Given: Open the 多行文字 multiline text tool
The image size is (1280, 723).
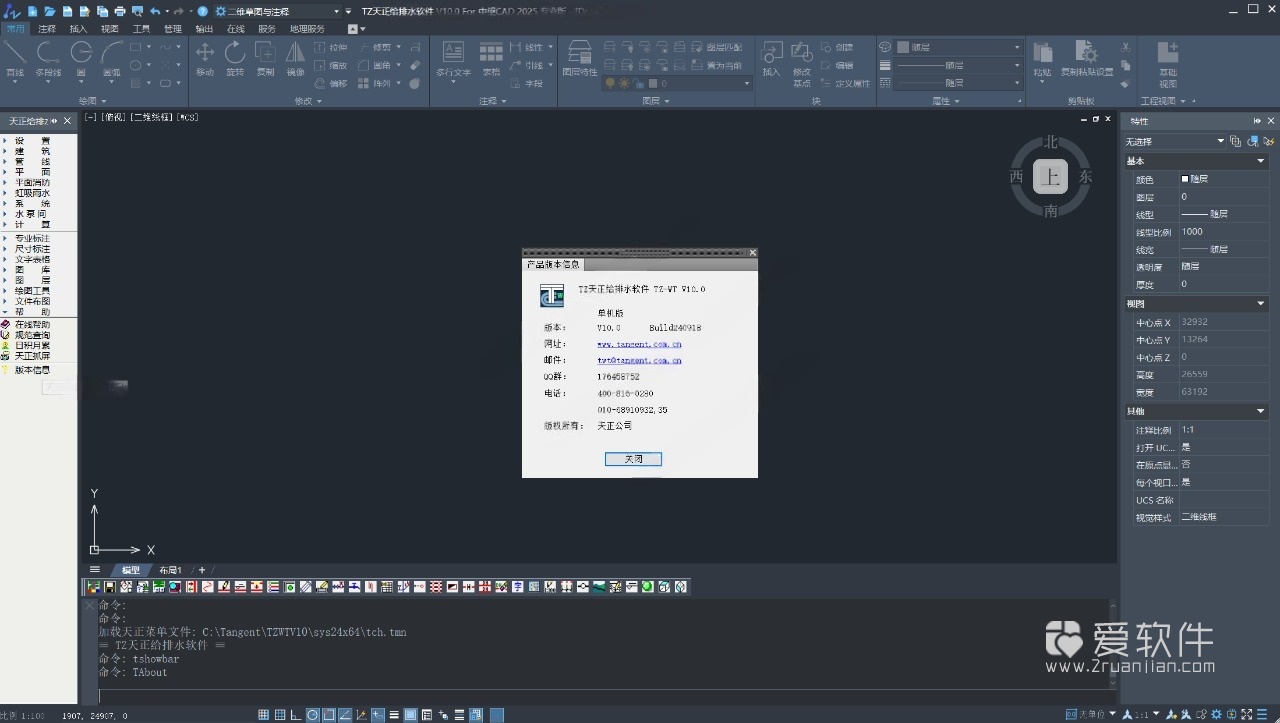Looking at the screenshot, I should coord(453,59).
